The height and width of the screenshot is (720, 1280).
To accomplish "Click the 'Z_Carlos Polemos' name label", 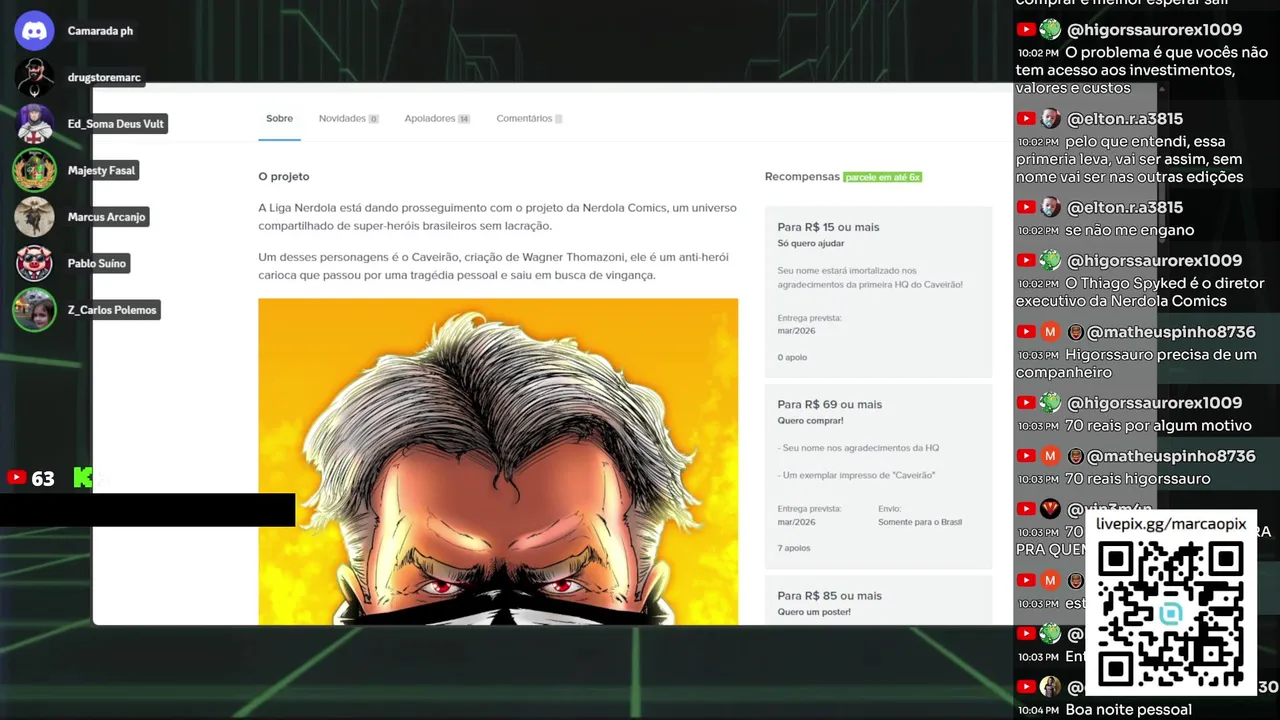I will [112, 310].
